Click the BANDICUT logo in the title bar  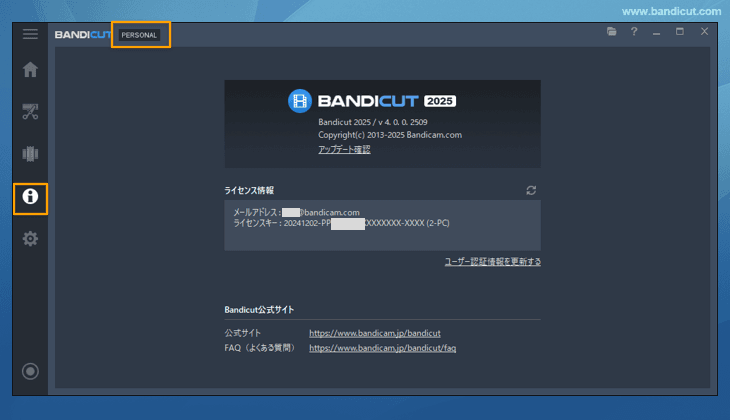point(83,35)
